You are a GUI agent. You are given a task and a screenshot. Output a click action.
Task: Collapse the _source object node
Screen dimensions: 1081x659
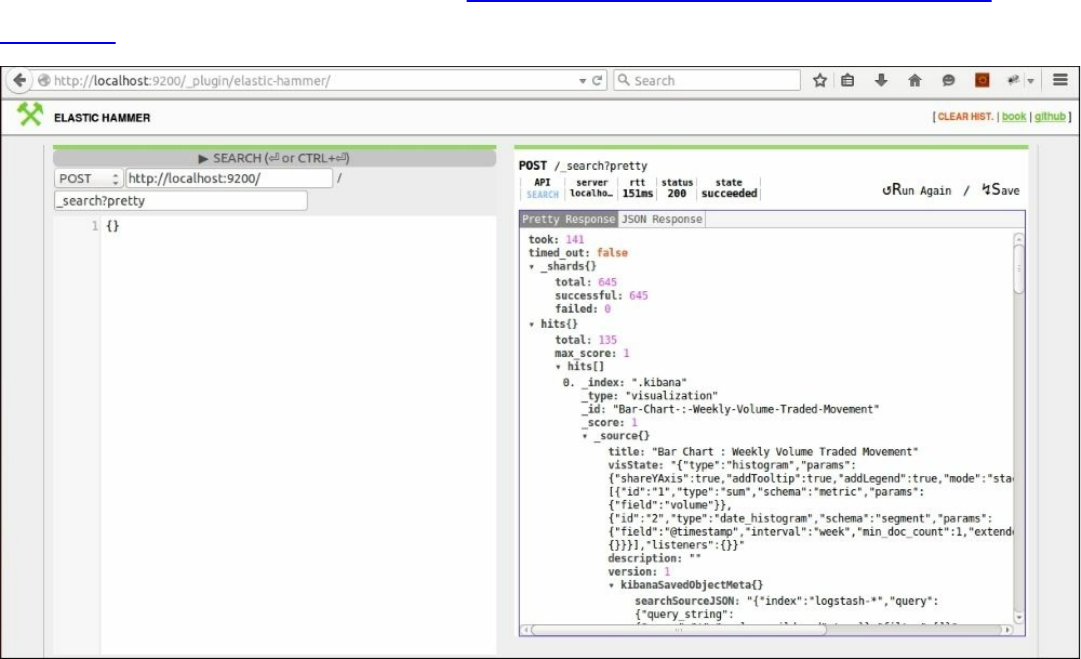(586, 437)
